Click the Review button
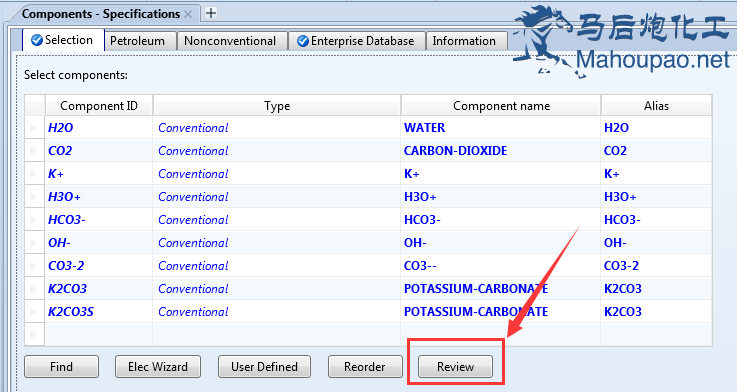This screenshot has height=392, width=737. [455, 367]
